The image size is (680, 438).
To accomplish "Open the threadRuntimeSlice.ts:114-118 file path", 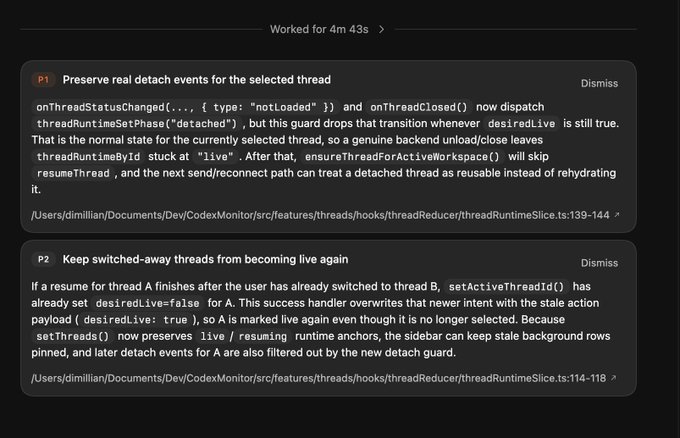I will [320, 378].
